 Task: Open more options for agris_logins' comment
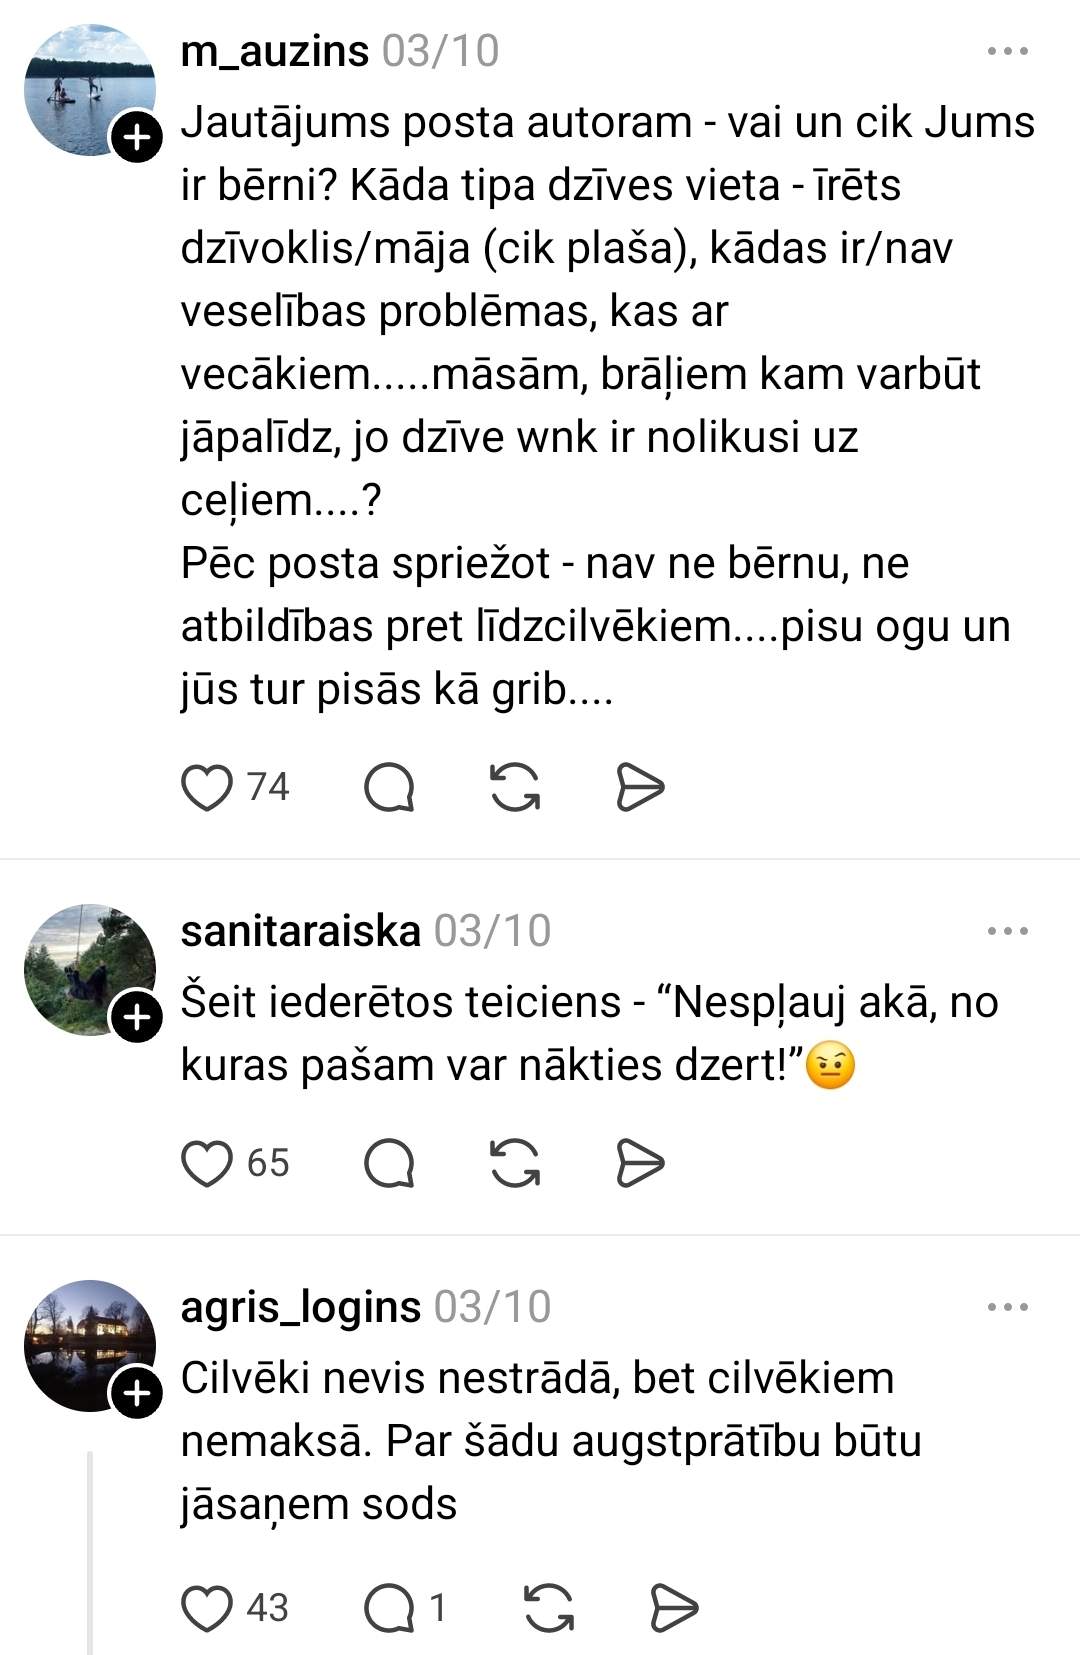pos(1007,1307)
